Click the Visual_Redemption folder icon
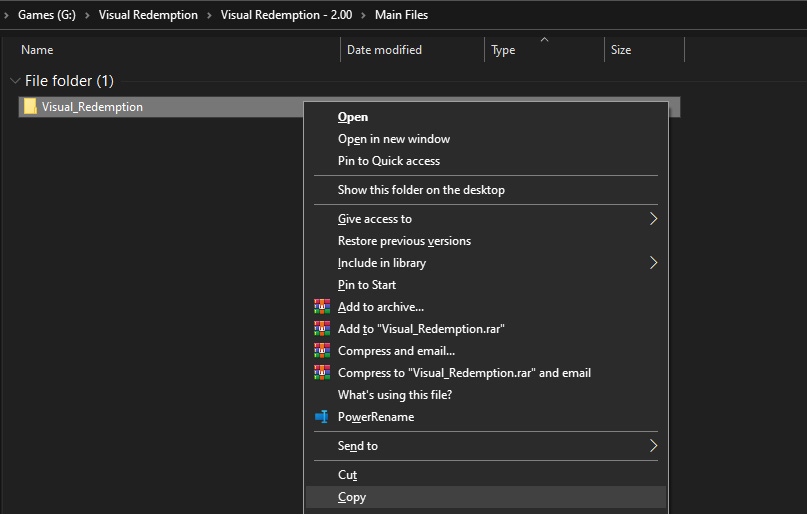807x514 pixels. click(30, 107)
